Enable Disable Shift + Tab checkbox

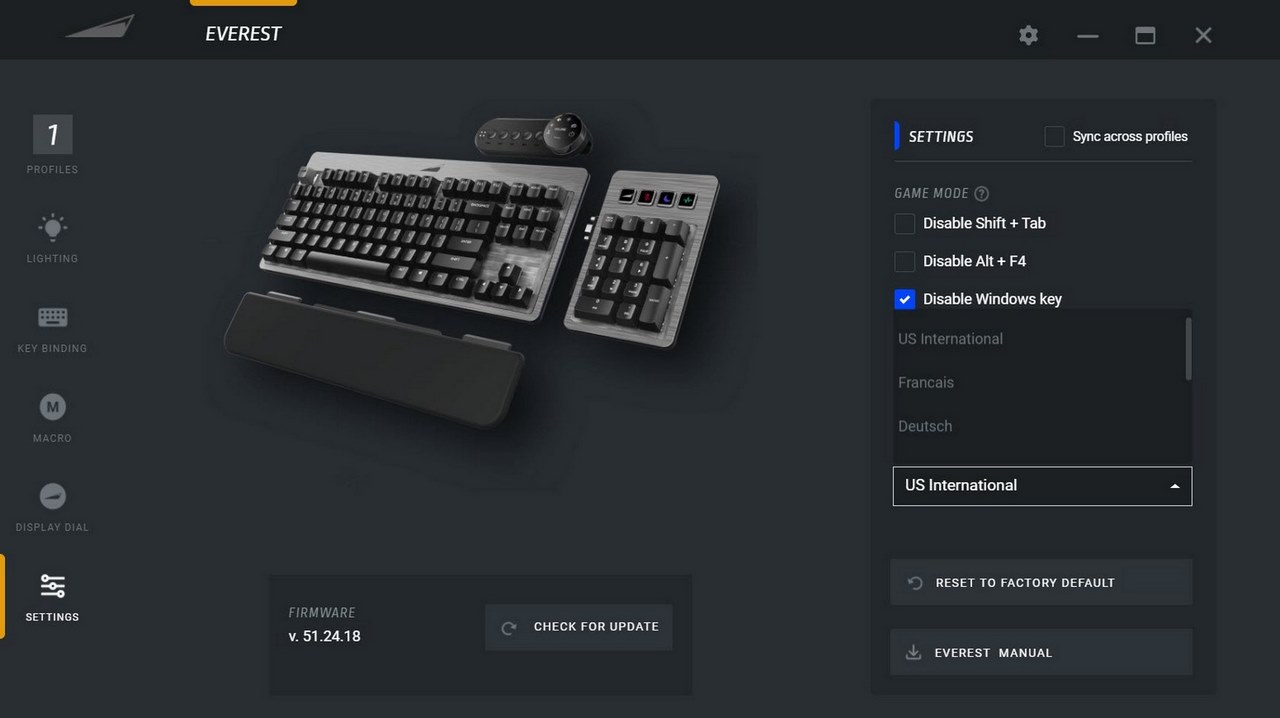[904, 223]
